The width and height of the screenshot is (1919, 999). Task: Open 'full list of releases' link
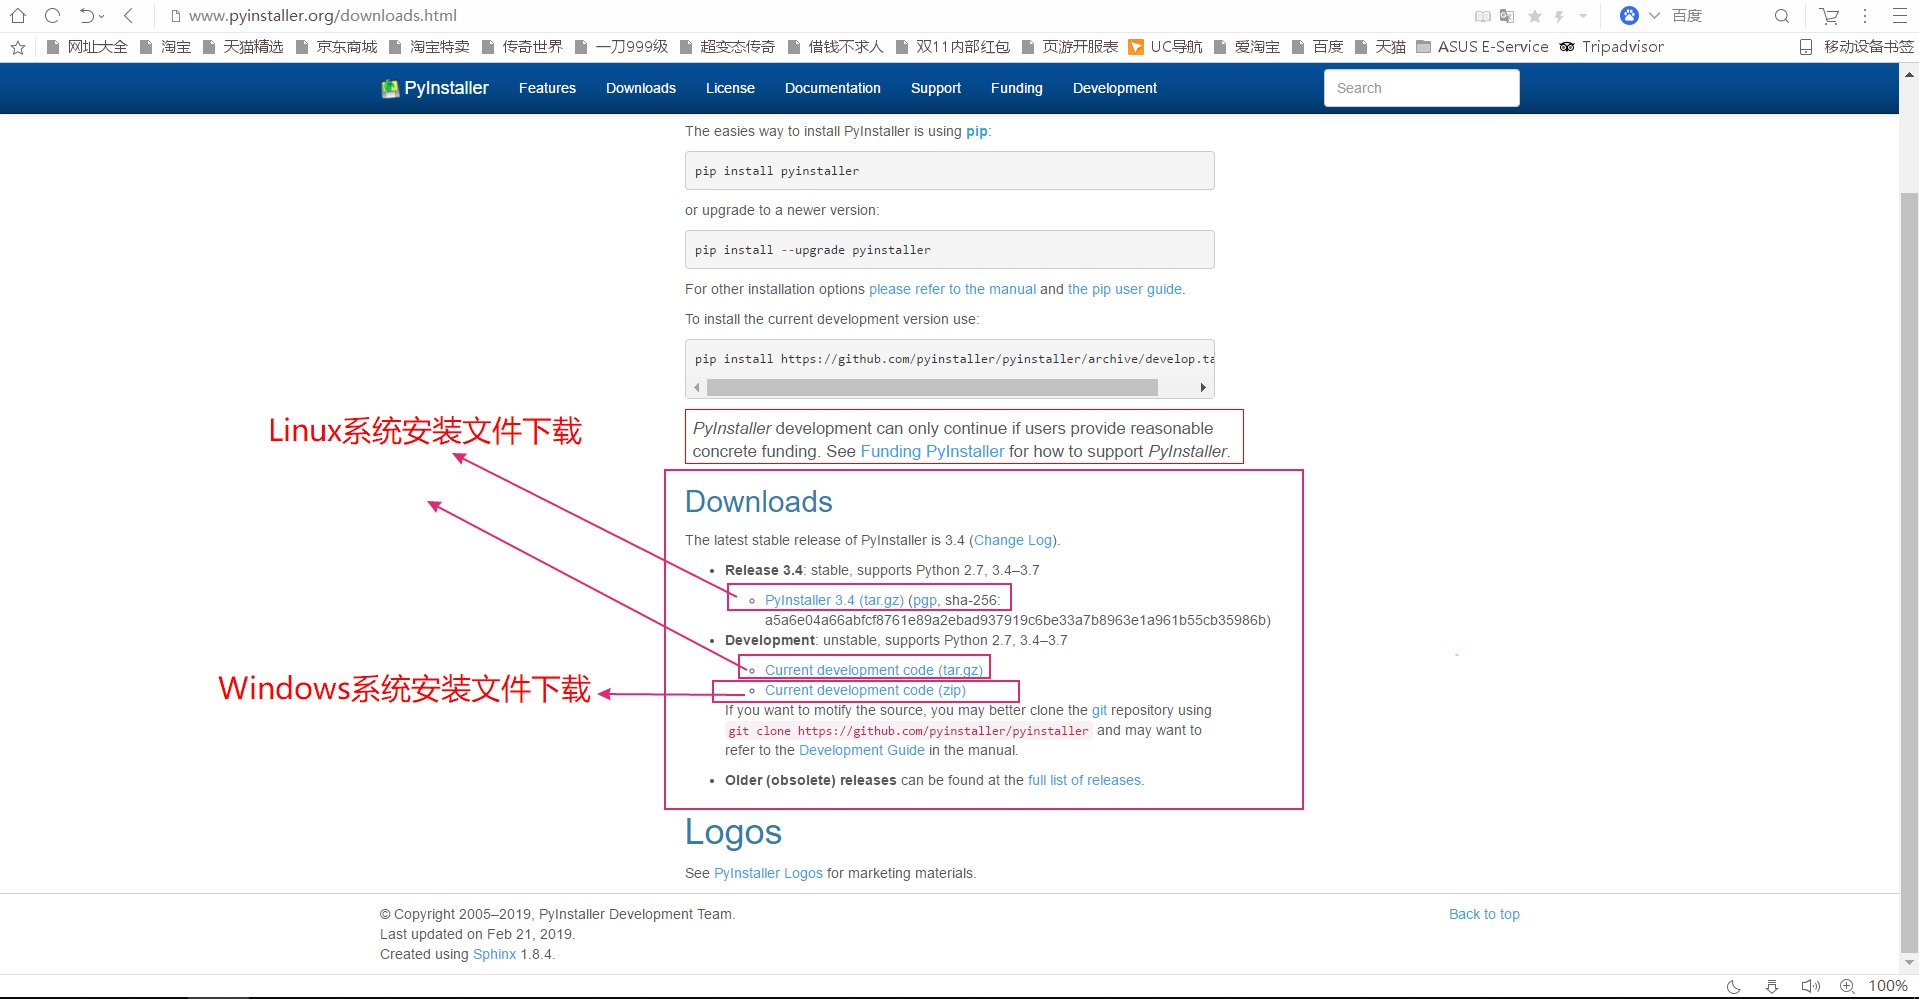click(1084, 780)
